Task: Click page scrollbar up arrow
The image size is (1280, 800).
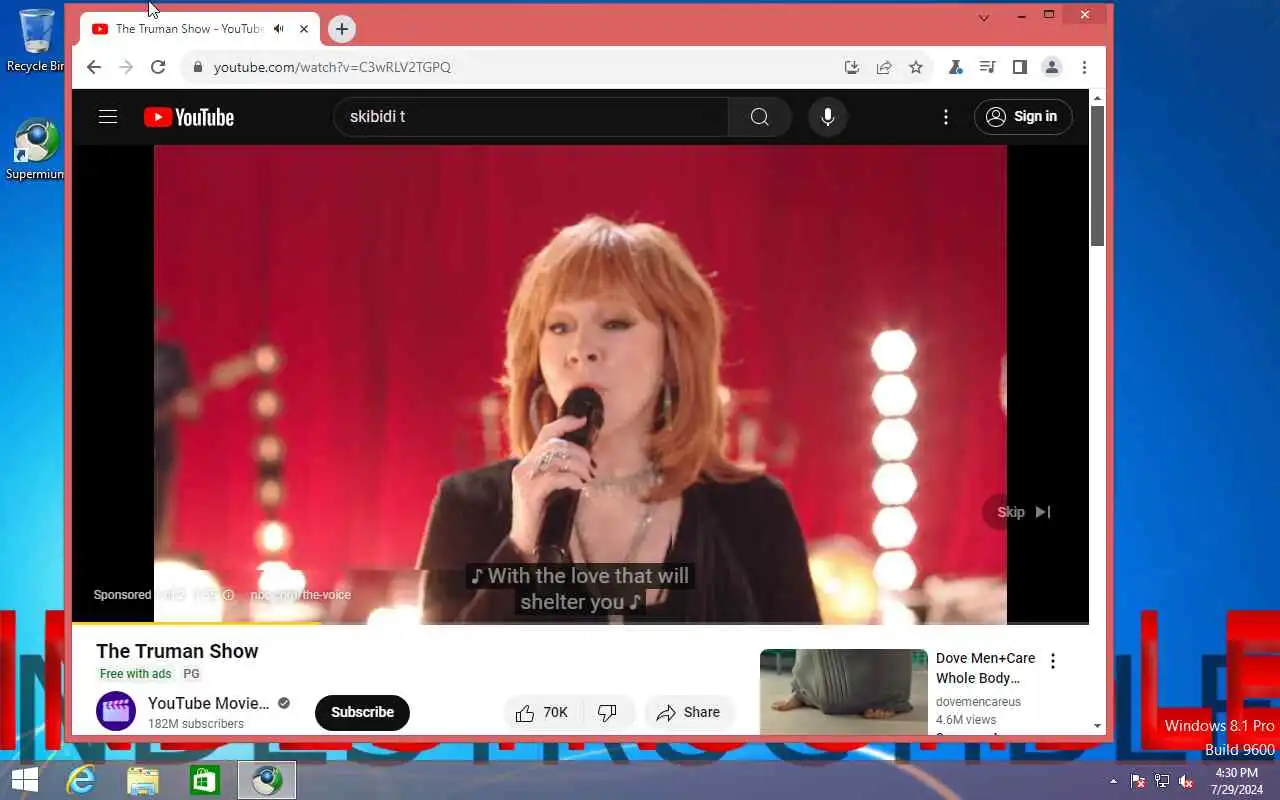Action: click(x=1097, y=98)
